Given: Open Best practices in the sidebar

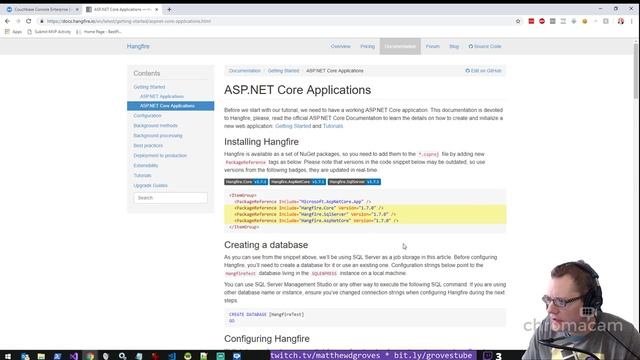Looking at the screenshot, I should (x=148, y=146).
